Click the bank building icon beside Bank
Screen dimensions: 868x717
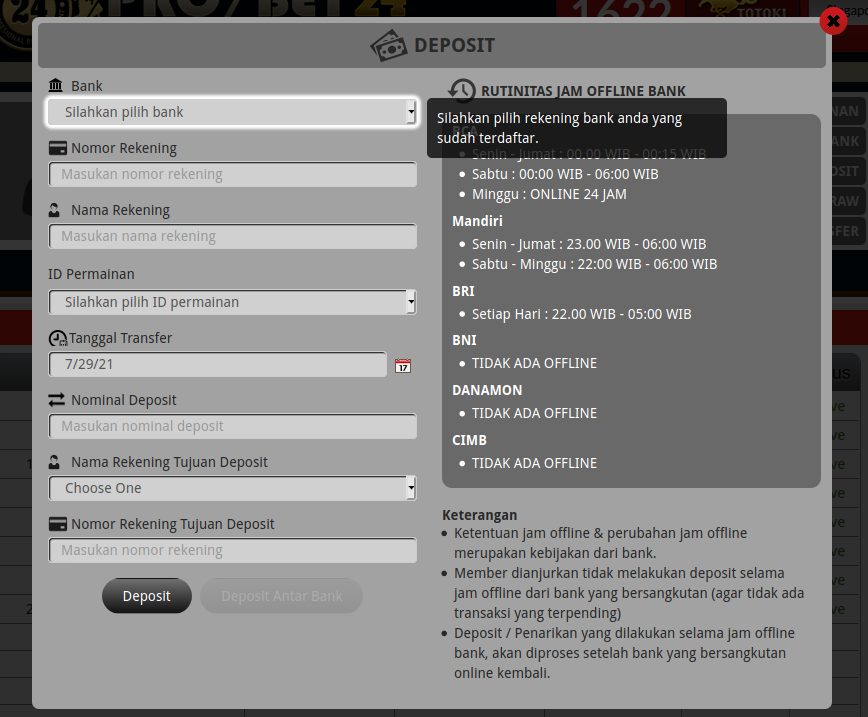click(x=56, y=87)
